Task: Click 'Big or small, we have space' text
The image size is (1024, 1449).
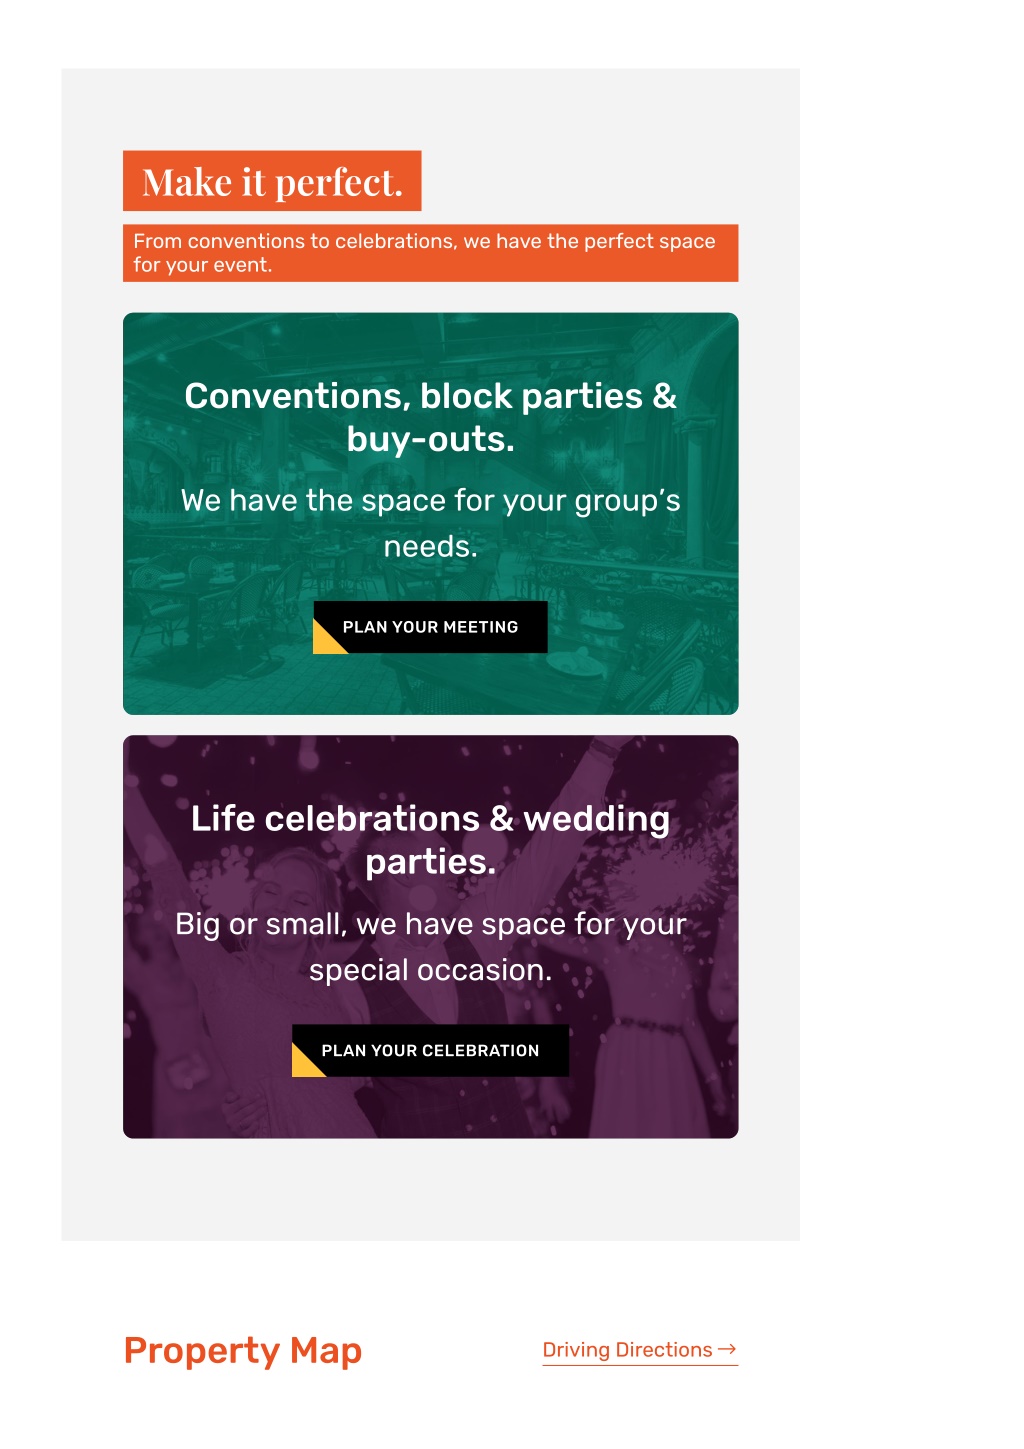Action: pyautogui.click(x=430, y=946)
